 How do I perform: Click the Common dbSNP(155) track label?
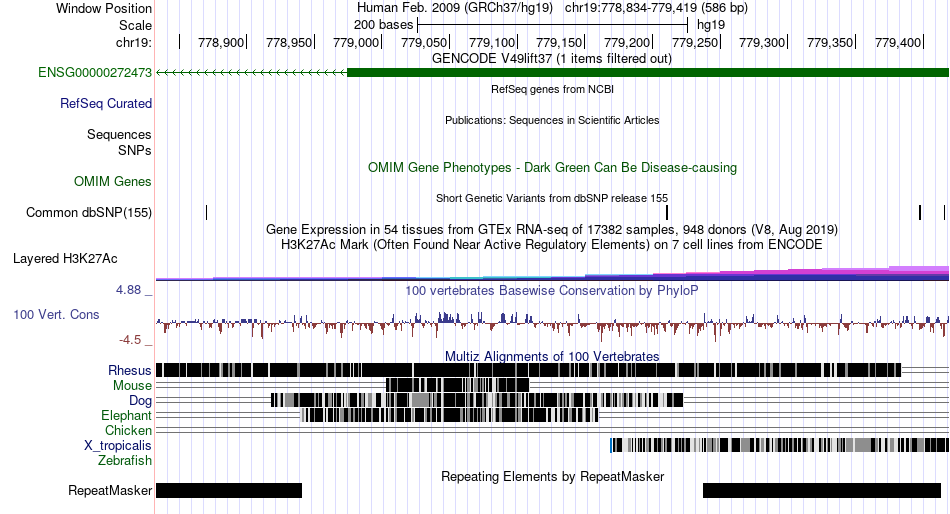88,213
